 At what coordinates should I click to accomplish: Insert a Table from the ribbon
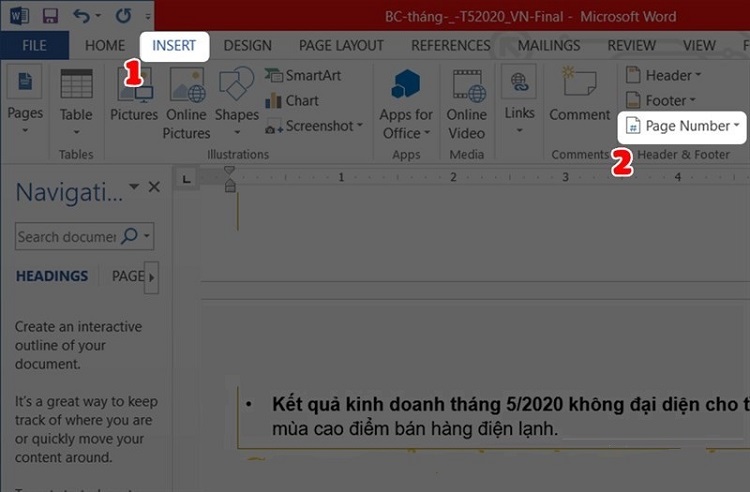(76, 101)
